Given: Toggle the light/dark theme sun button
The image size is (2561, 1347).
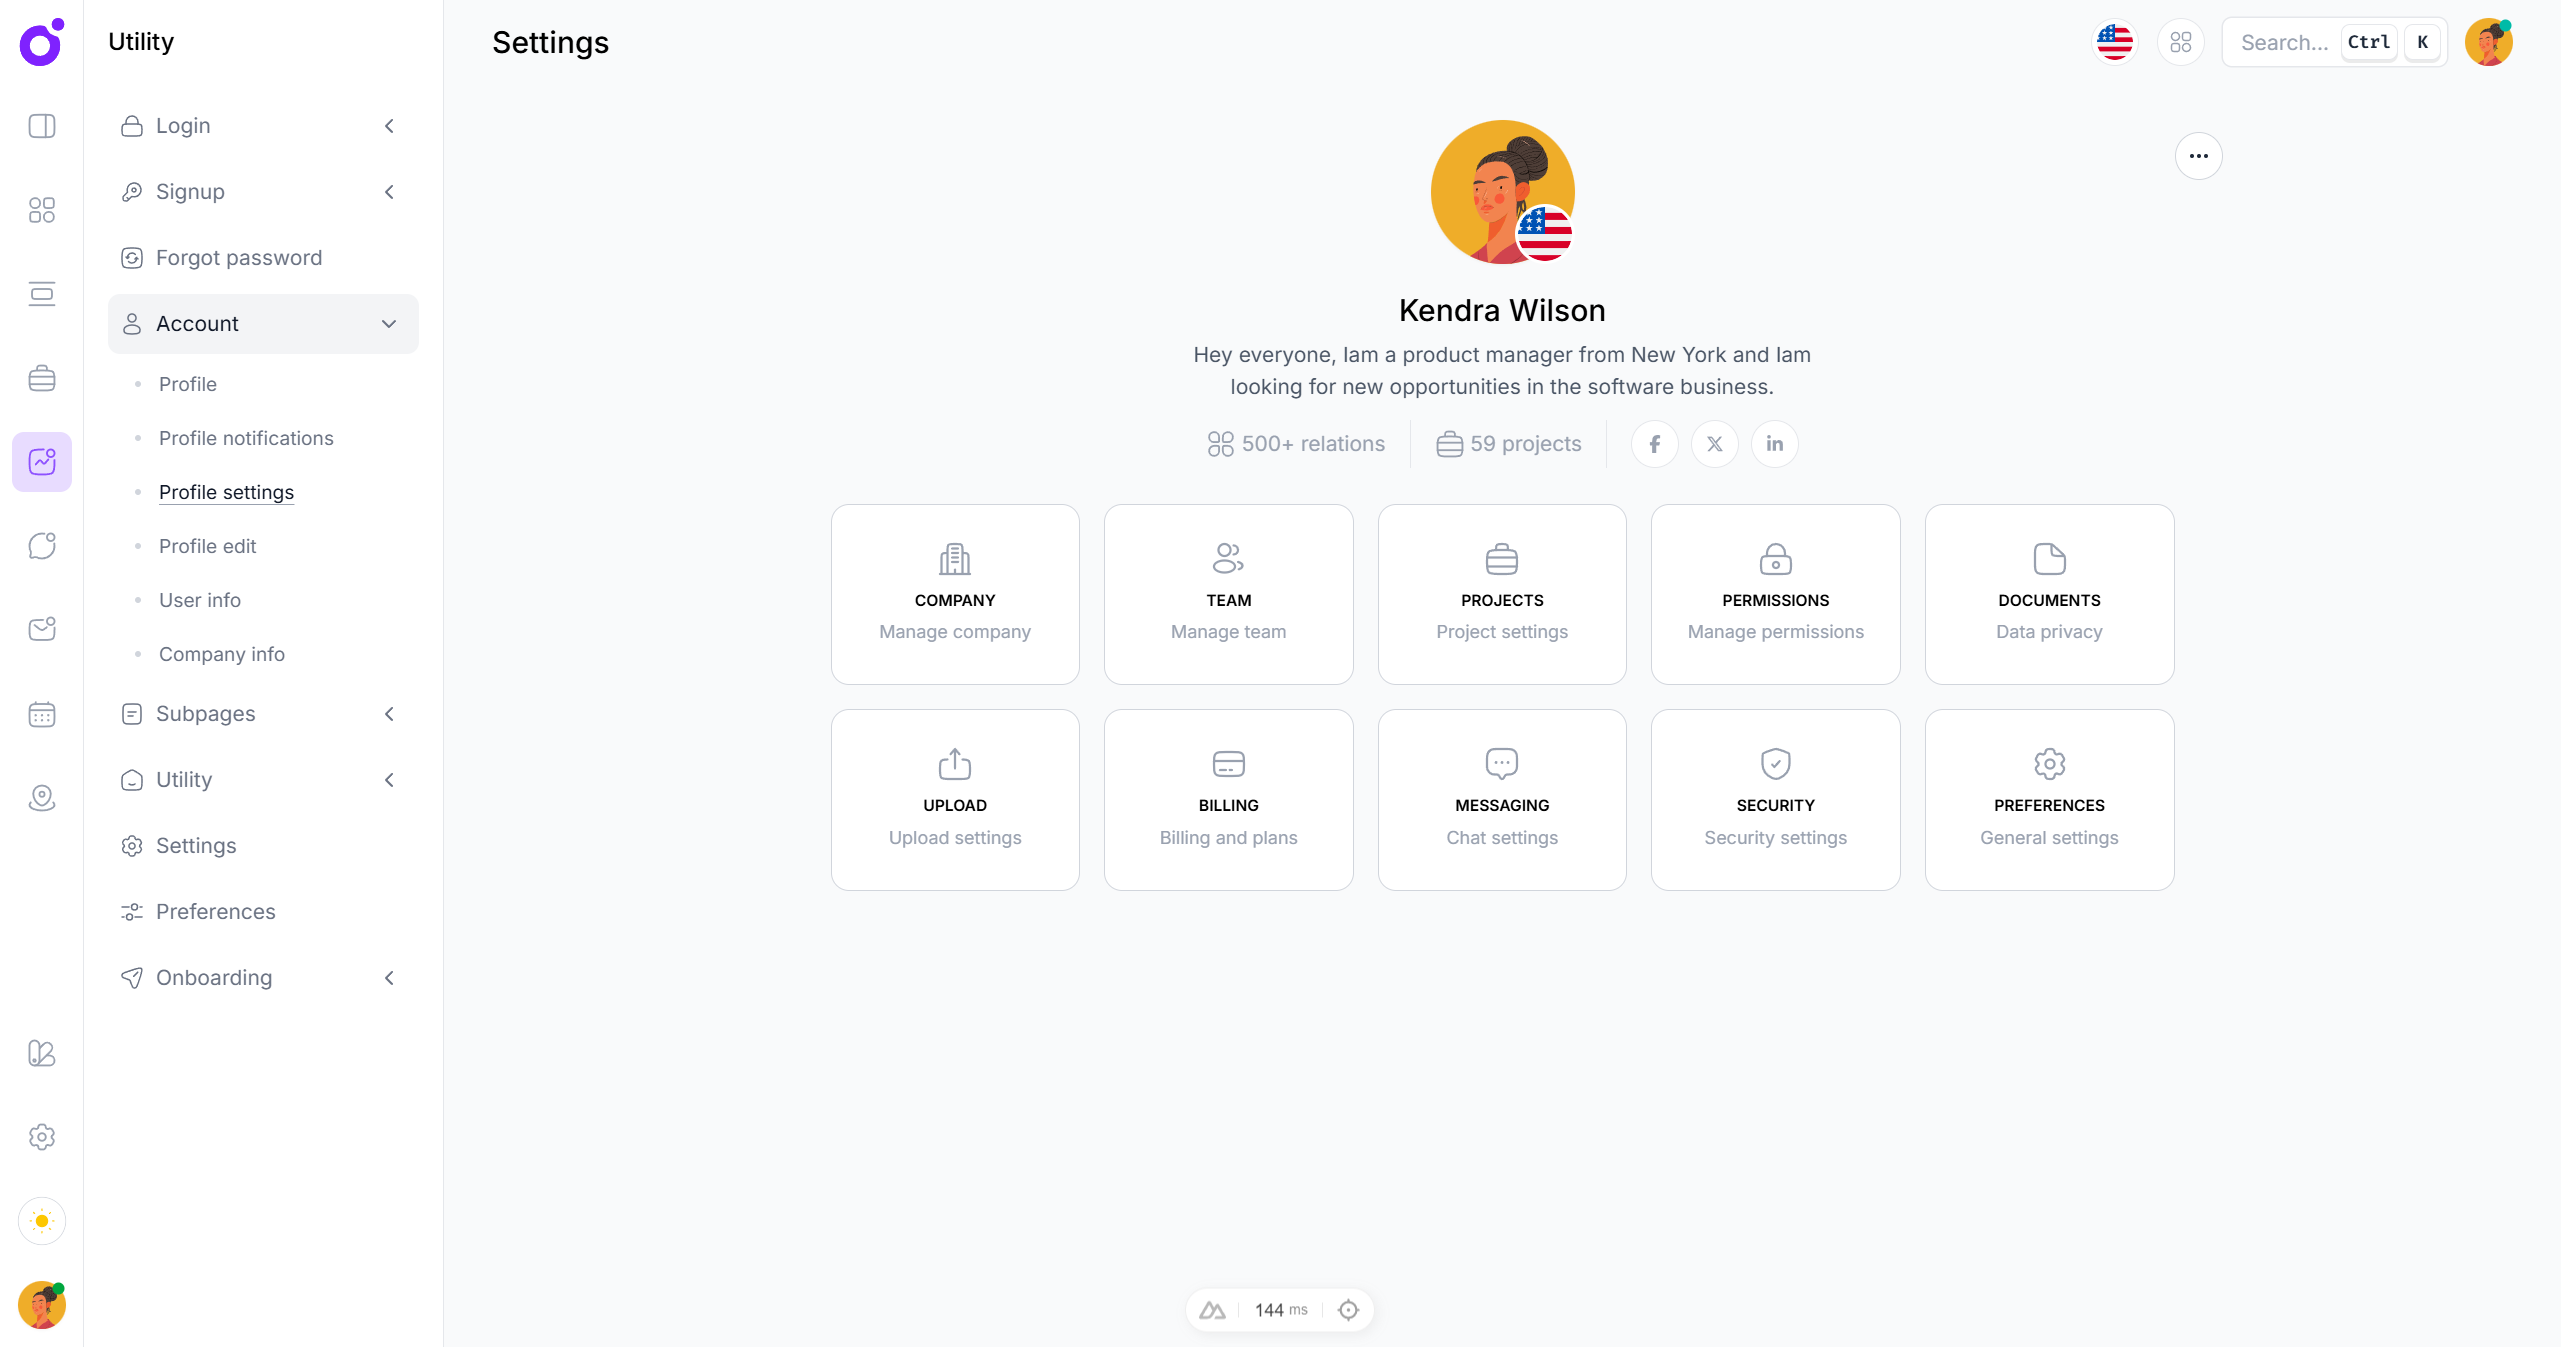Looking at the screenshot, I should (42, 1221).
